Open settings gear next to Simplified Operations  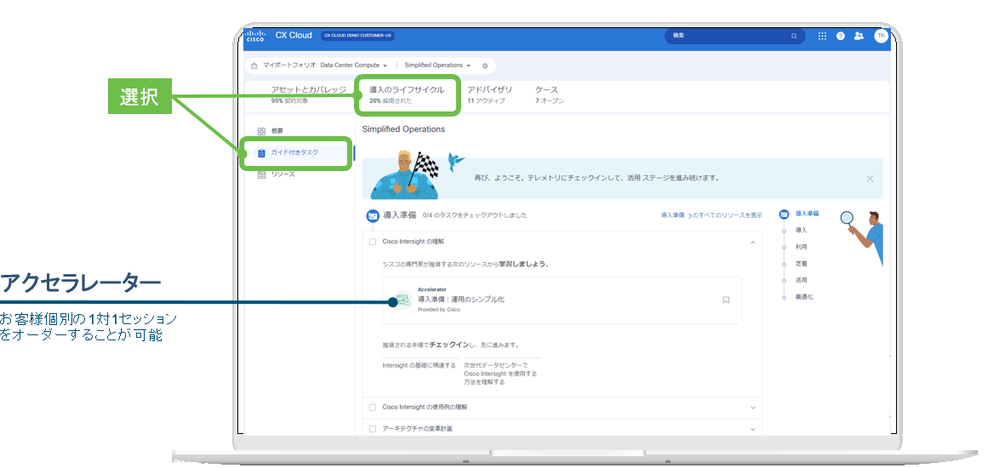point(485,66)
